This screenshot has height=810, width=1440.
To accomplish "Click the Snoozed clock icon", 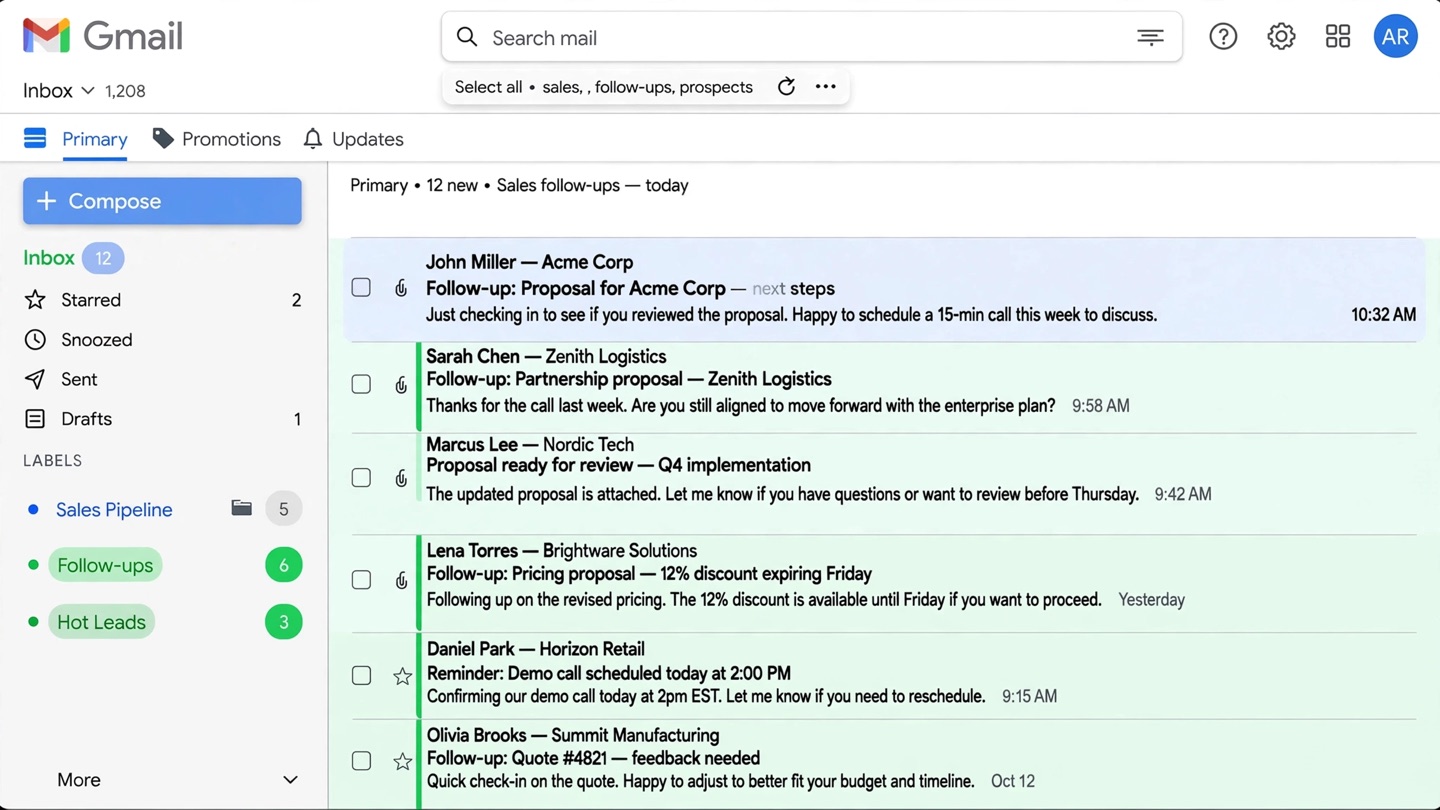I will [35, 340].
